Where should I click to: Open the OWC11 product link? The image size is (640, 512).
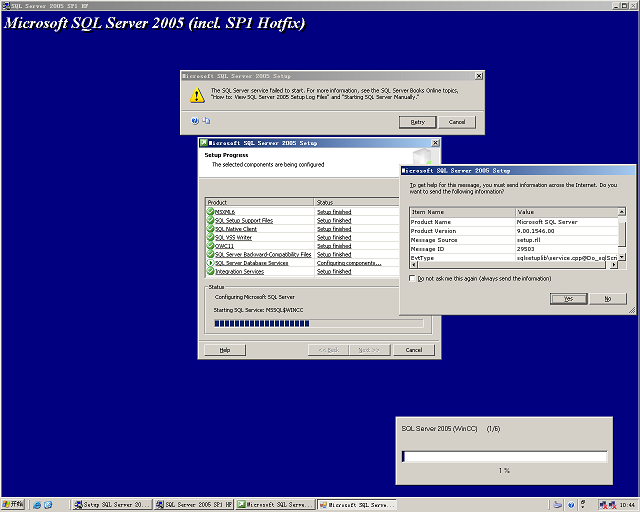pyautogui.click(x=224, y=246)
